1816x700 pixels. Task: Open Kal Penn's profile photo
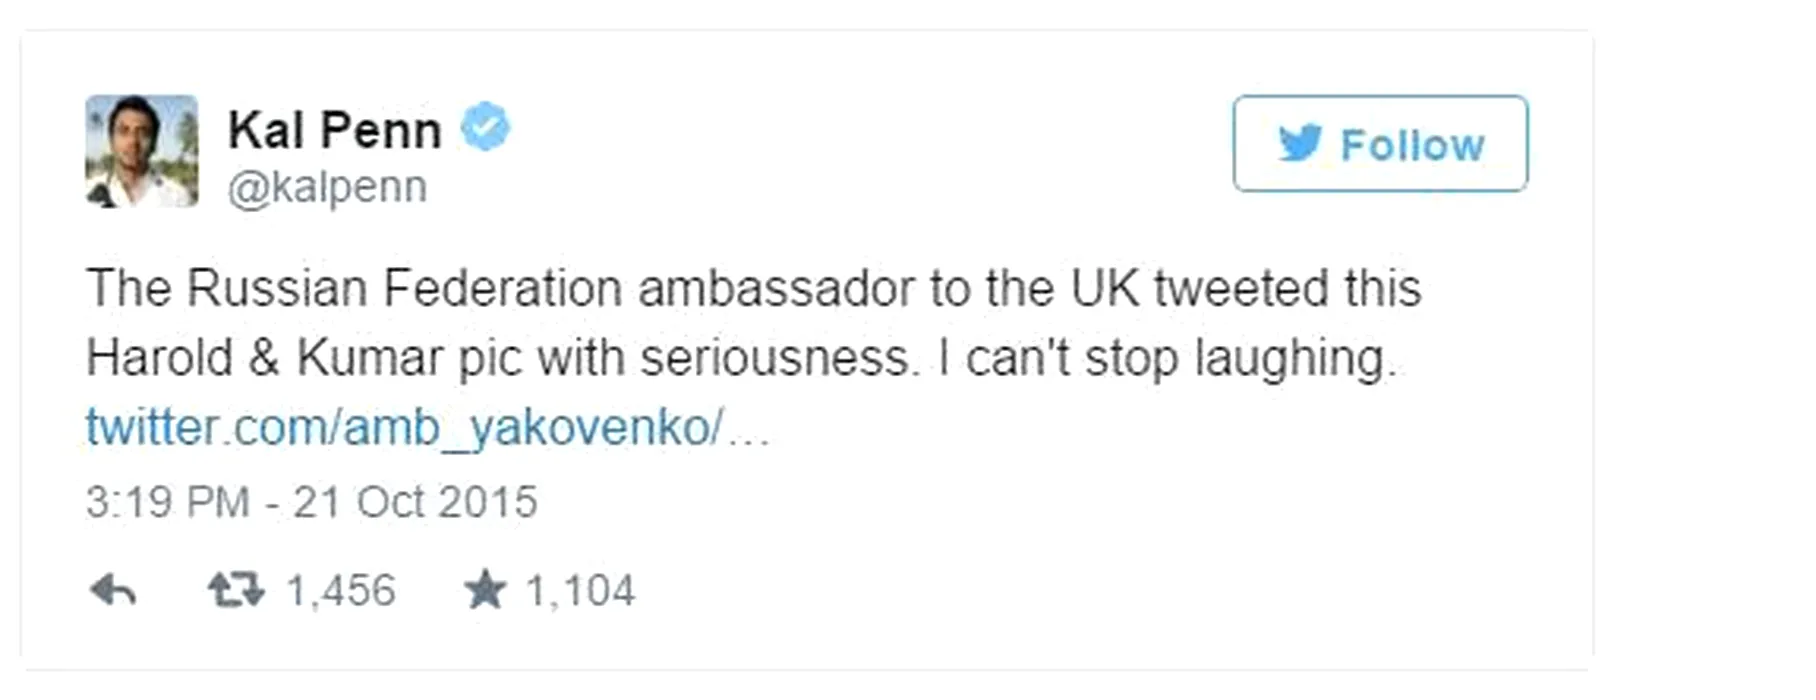141,151
